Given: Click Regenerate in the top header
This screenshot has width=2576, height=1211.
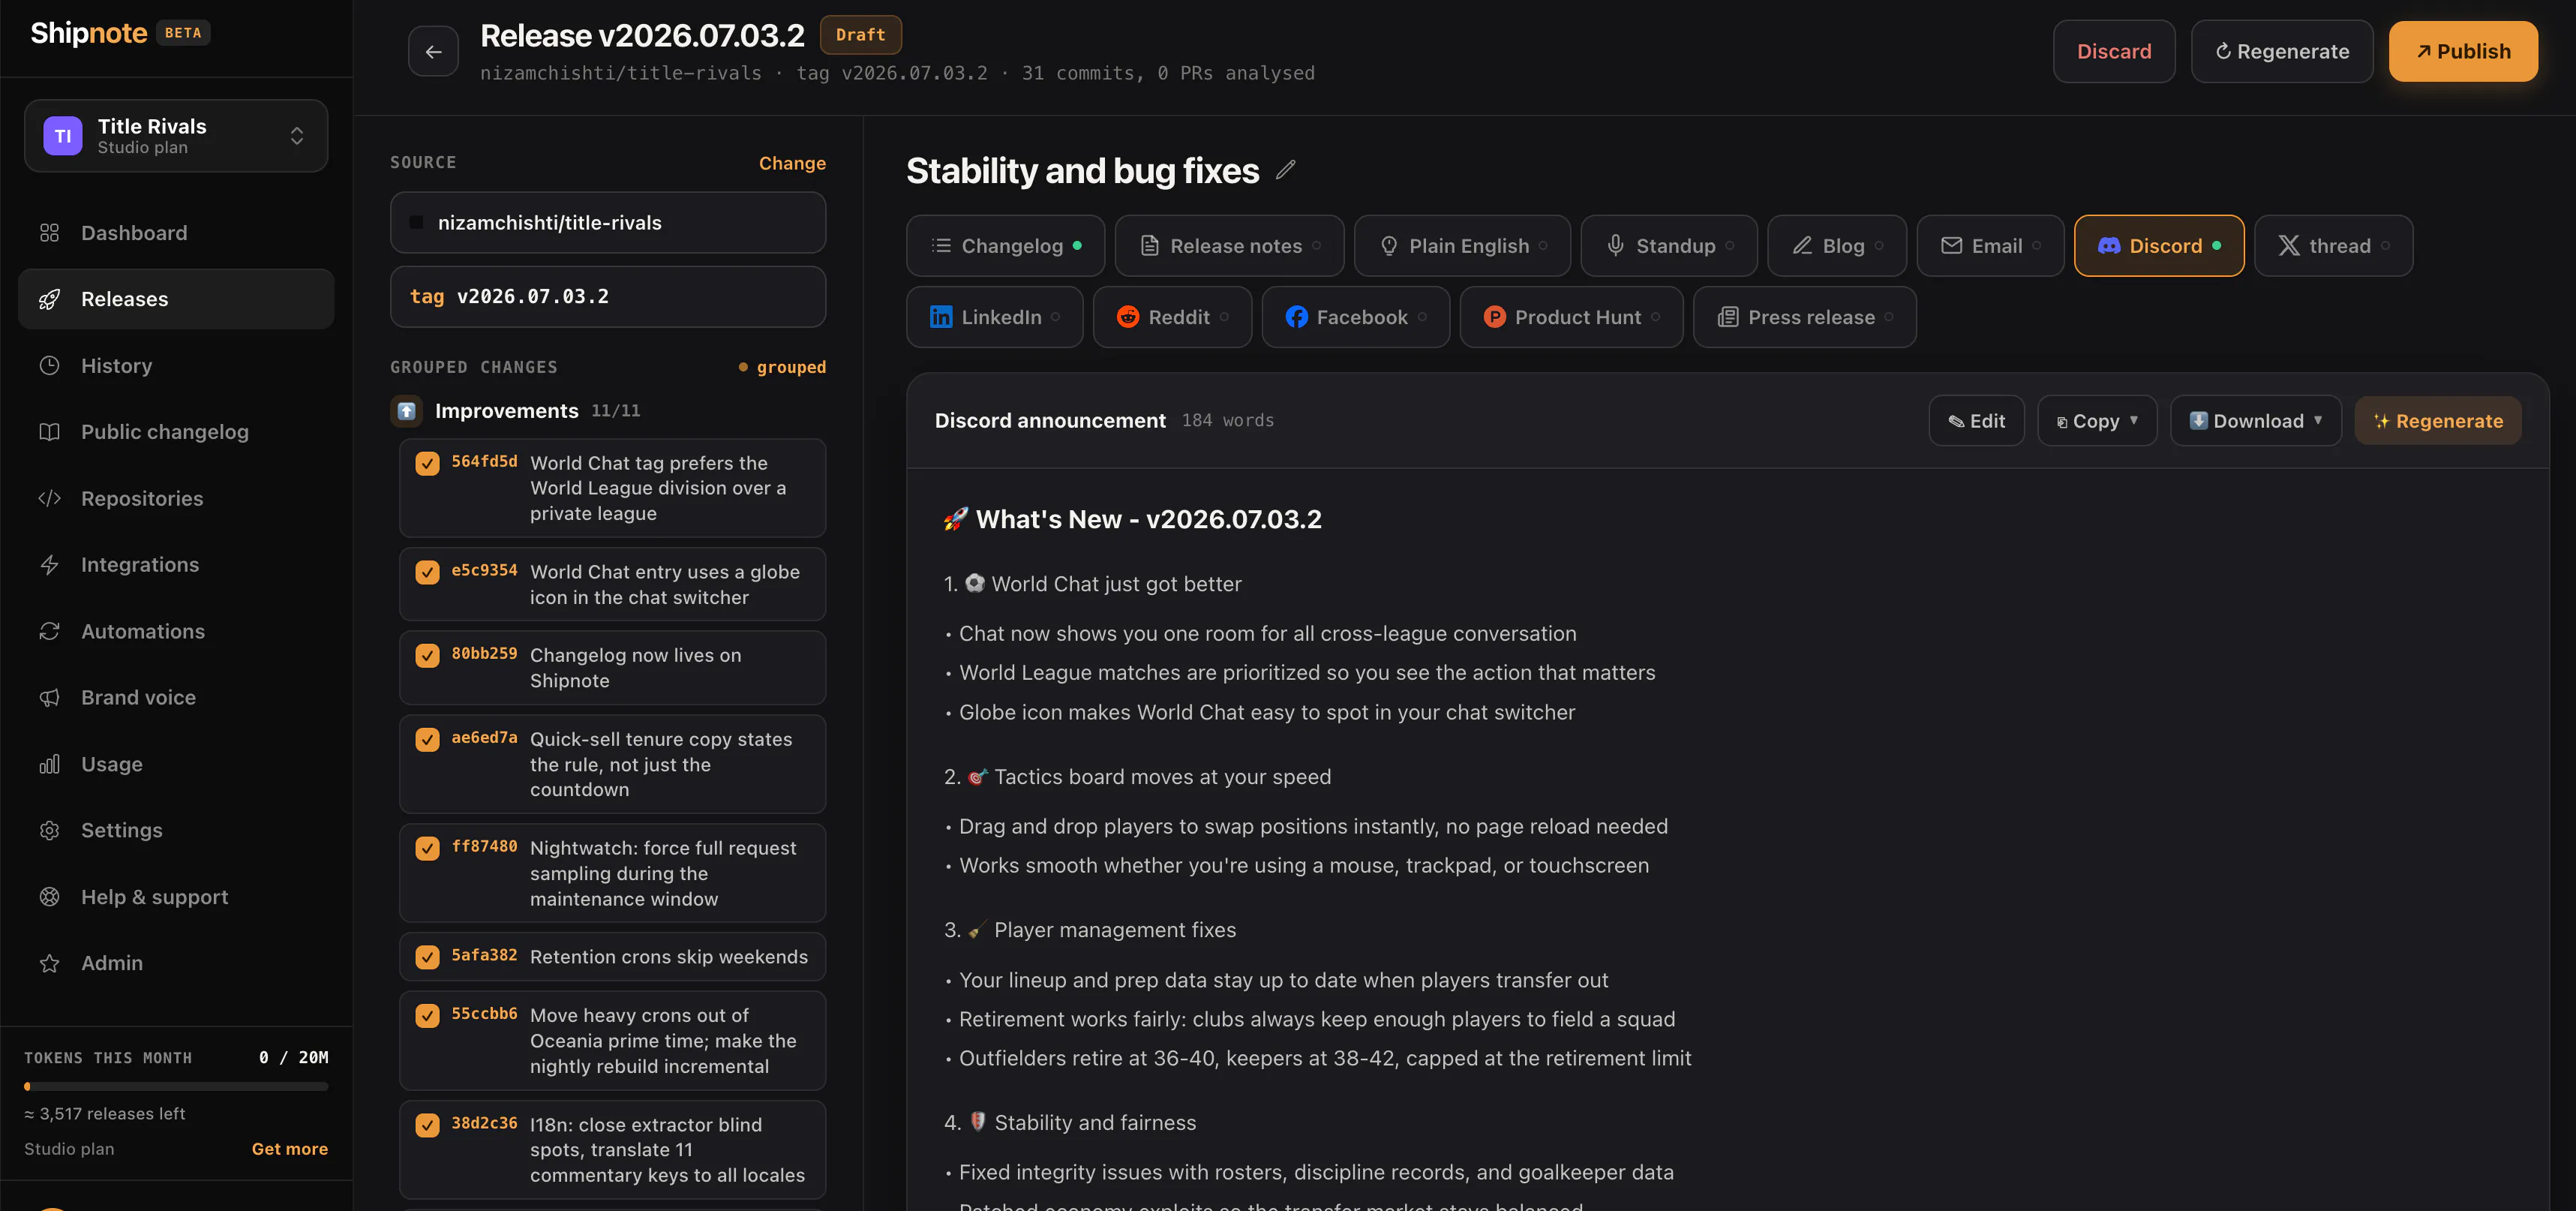Looking at the screenshot, I should (2281, 51).
